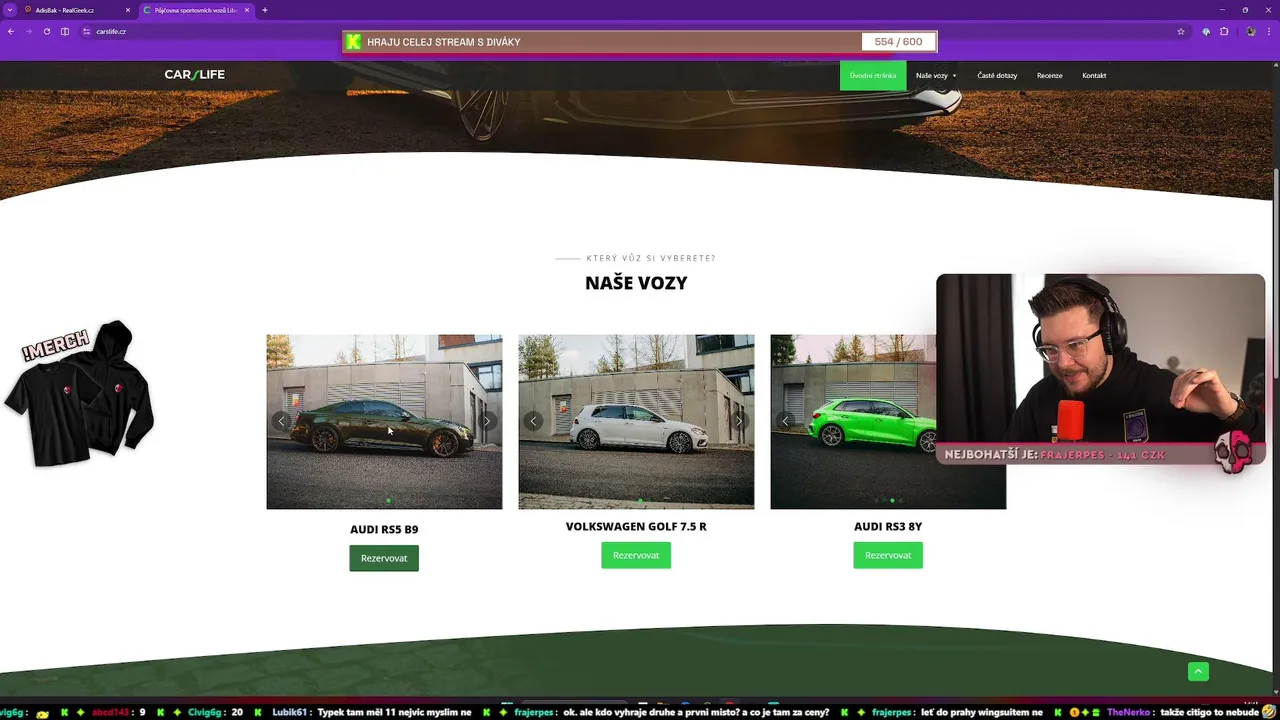
Task: Click the green scroll-to-top arrow button
Action: [x=1198, y=672]
